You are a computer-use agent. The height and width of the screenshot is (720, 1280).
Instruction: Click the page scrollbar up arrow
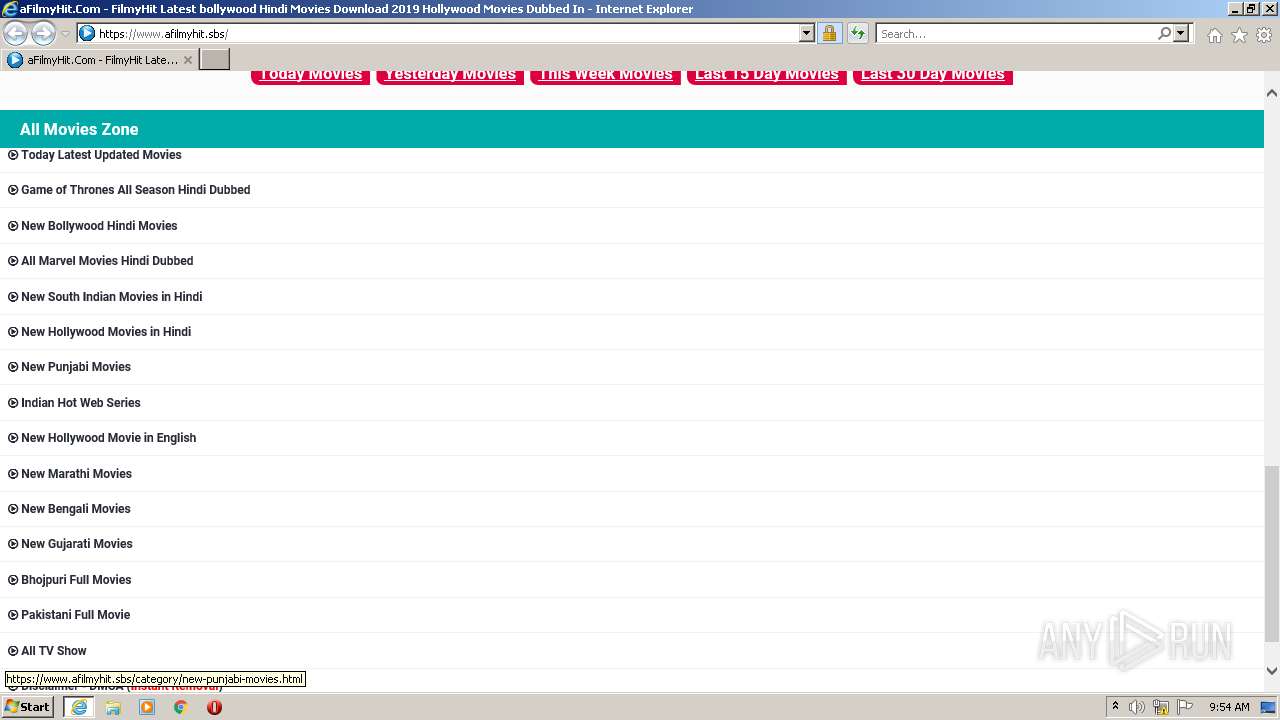pyautogui.click(x=1272, y=93)
